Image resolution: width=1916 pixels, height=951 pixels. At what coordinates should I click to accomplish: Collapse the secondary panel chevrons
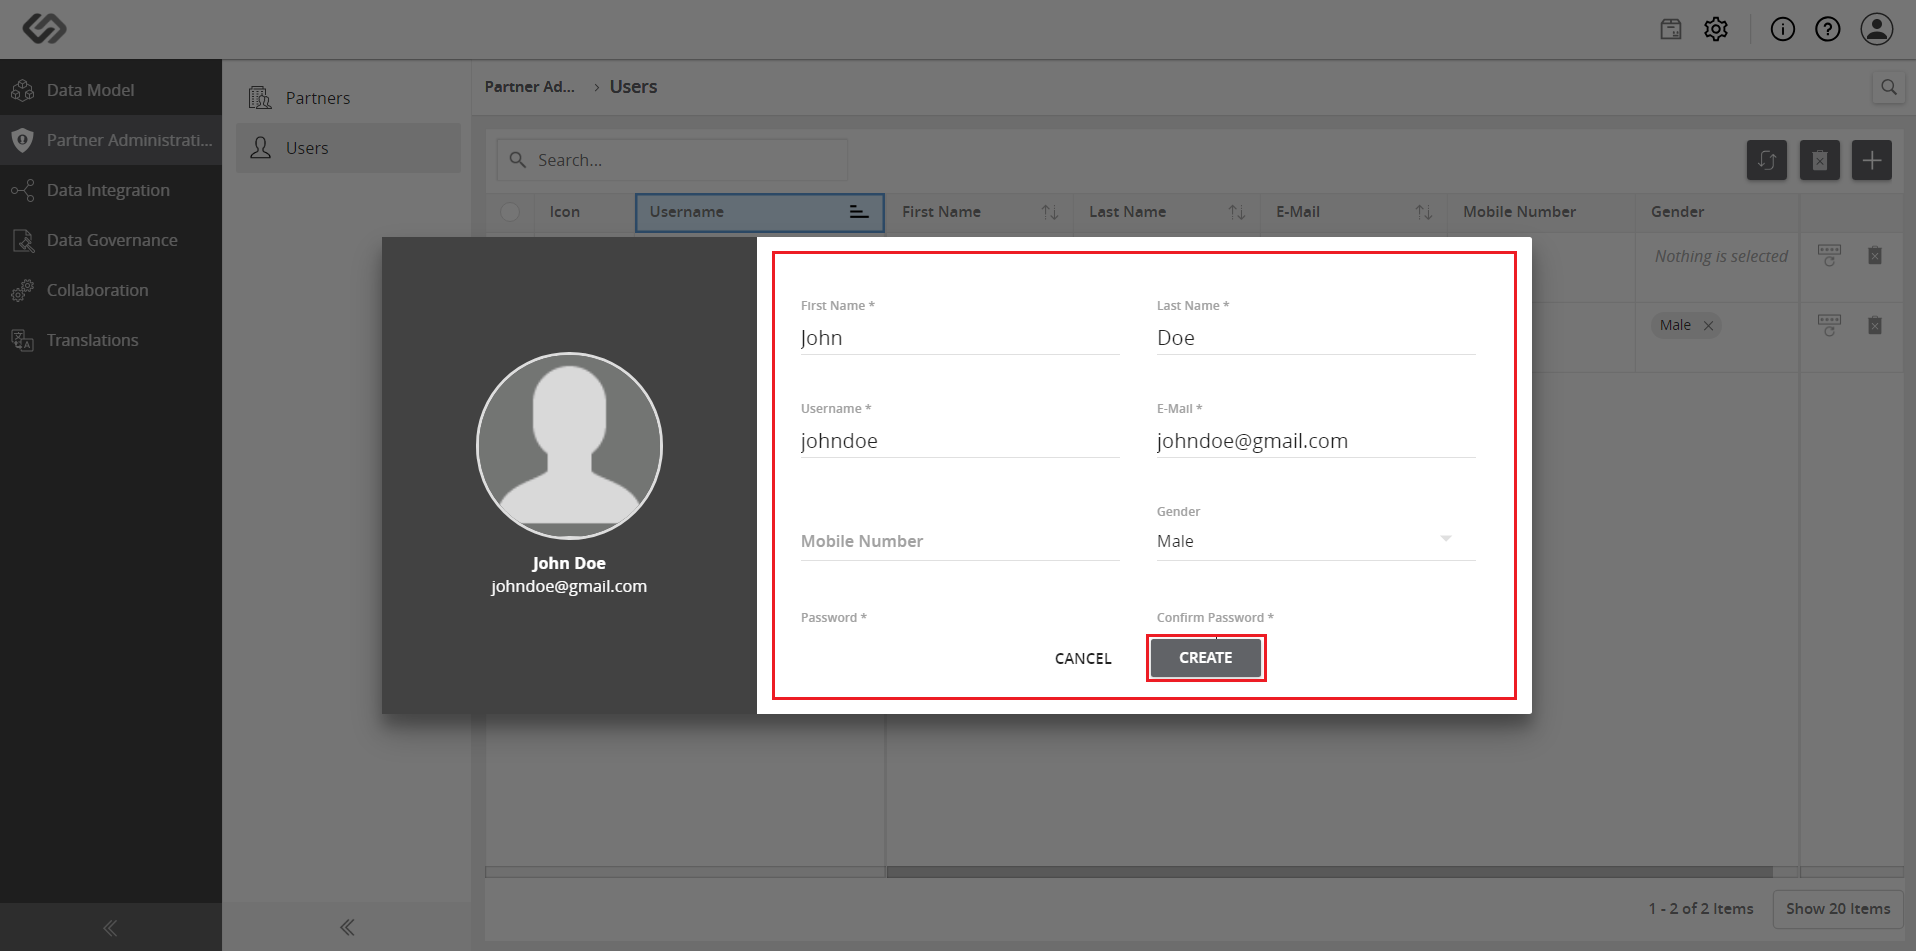[x=347, y=928]
